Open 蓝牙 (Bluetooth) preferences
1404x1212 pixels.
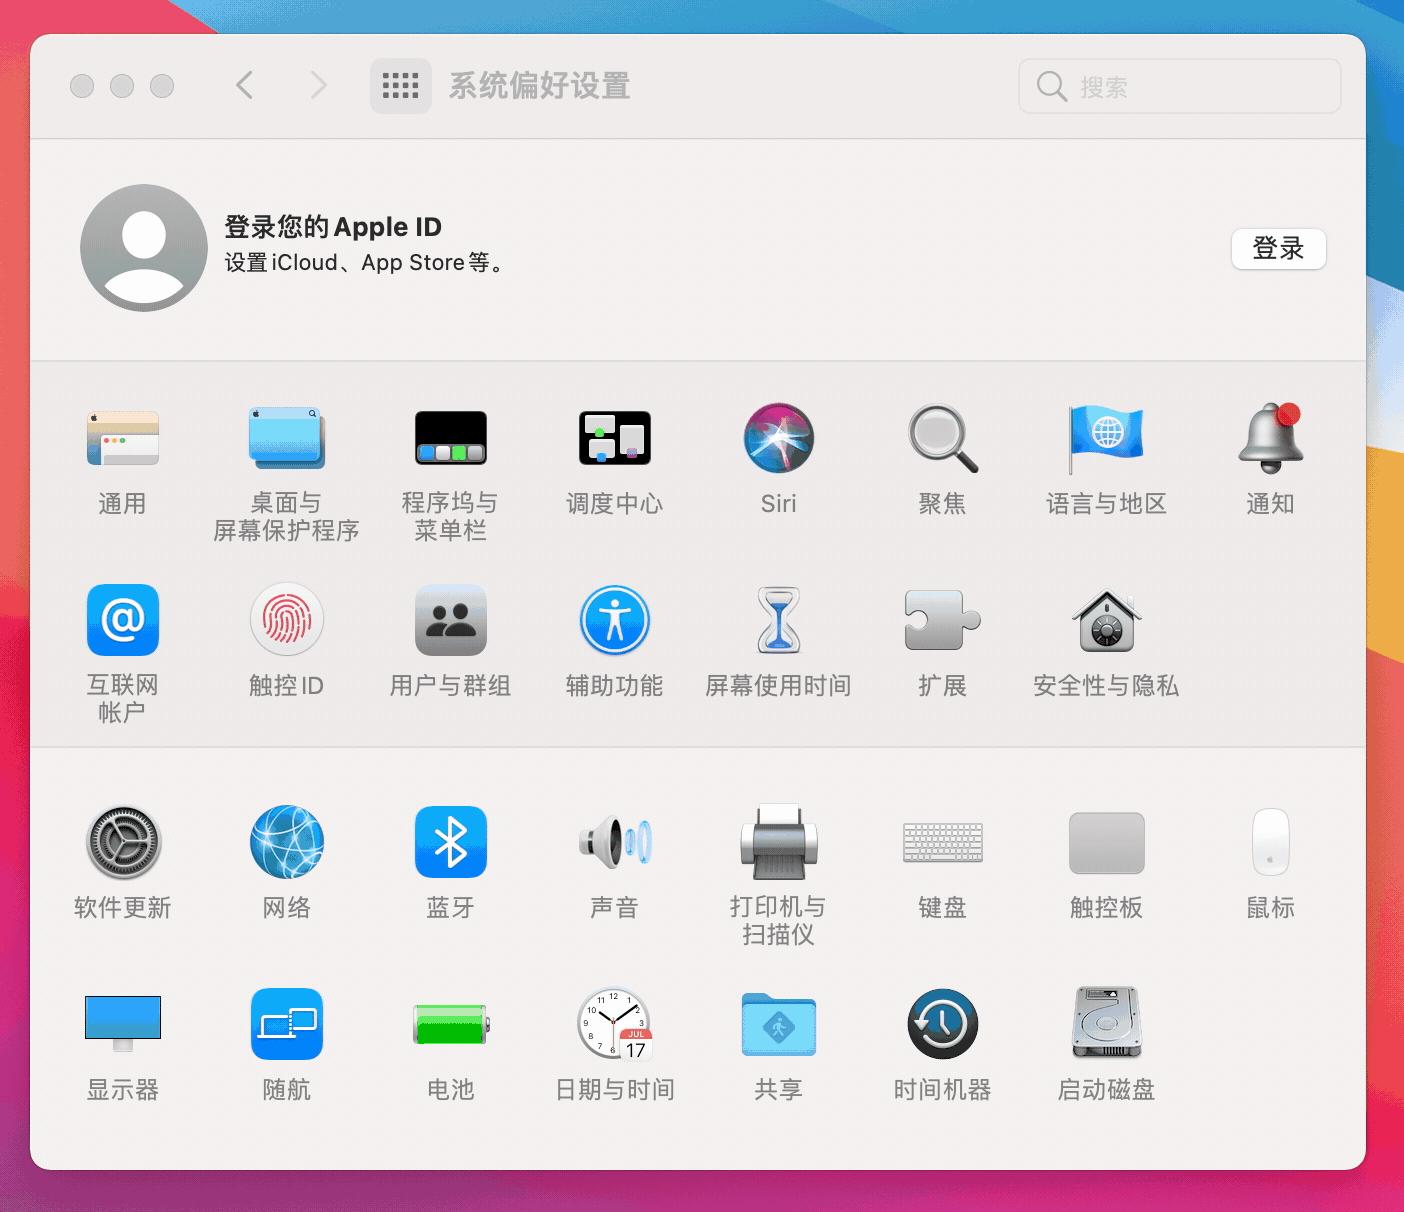click(x=451, y=842)
